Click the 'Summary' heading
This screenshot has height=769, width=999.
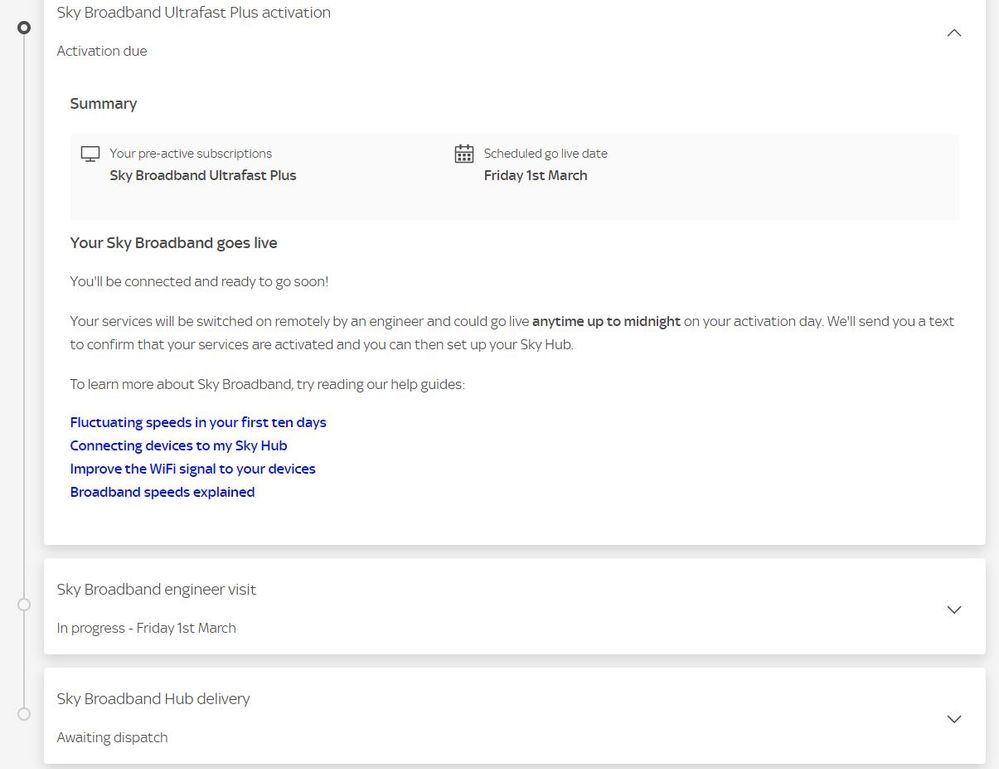(x=103, y=104)
